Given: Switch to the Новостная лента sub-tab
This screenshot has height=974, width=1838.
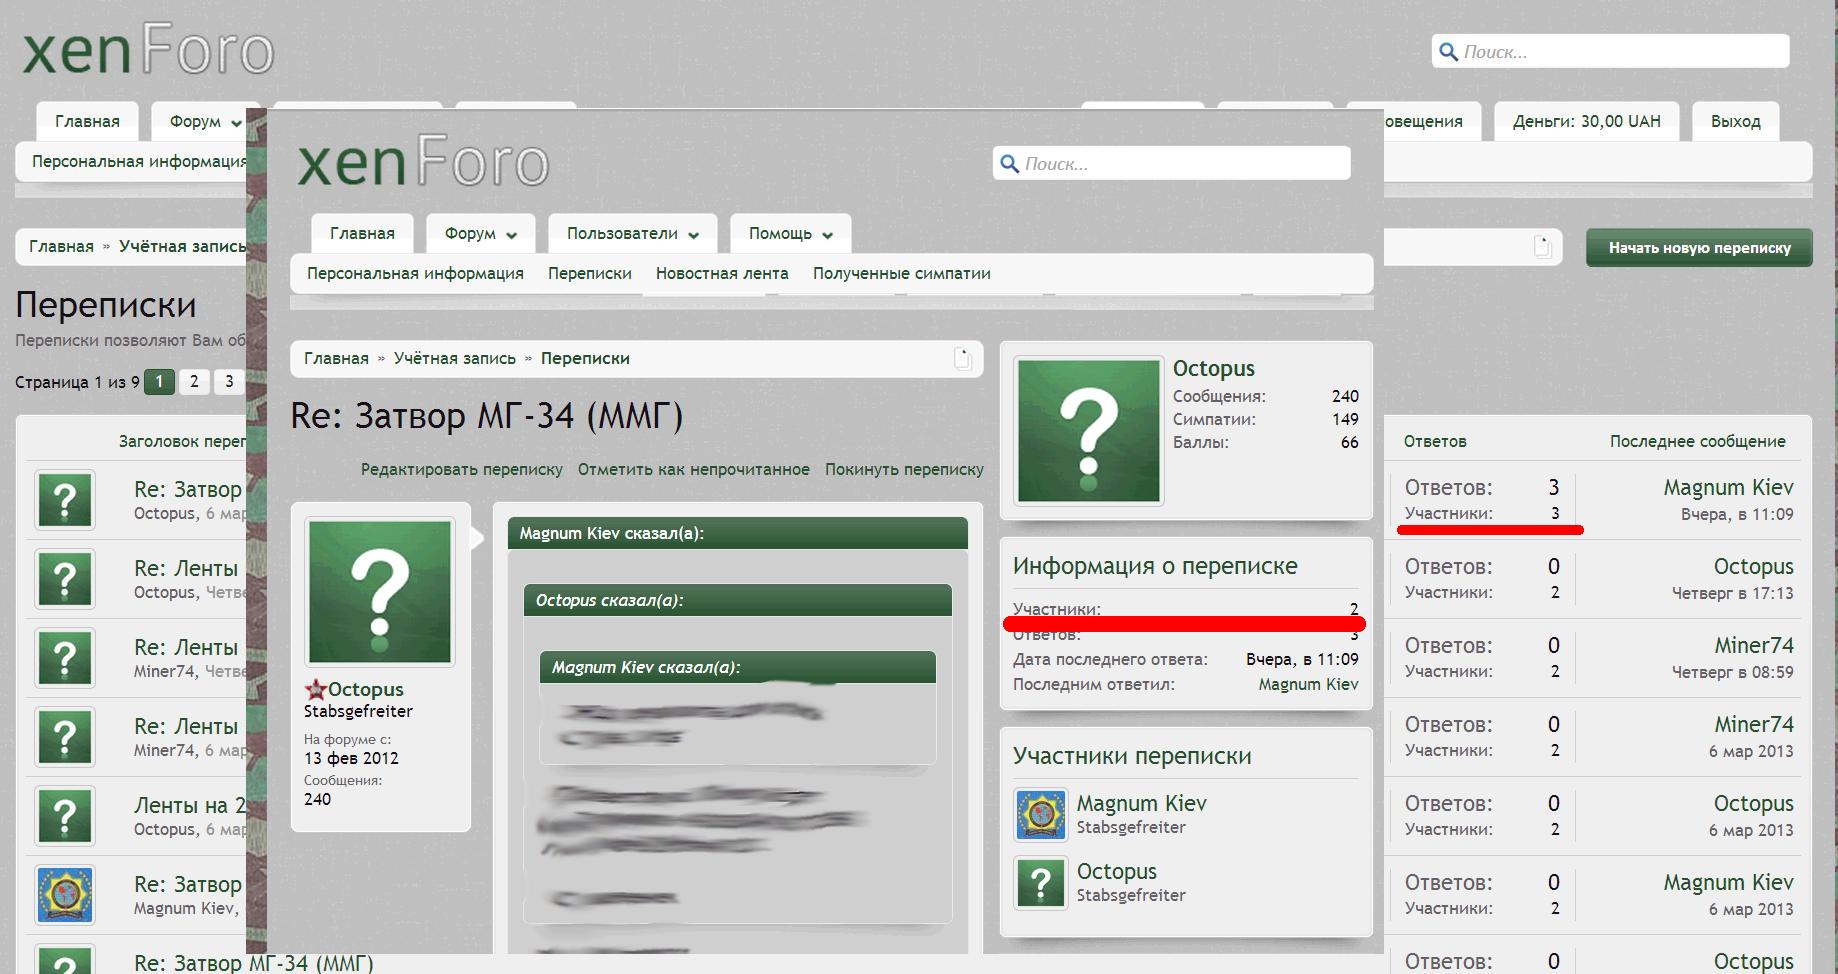Looking at the screenshot, I should (x=722, y=273).
